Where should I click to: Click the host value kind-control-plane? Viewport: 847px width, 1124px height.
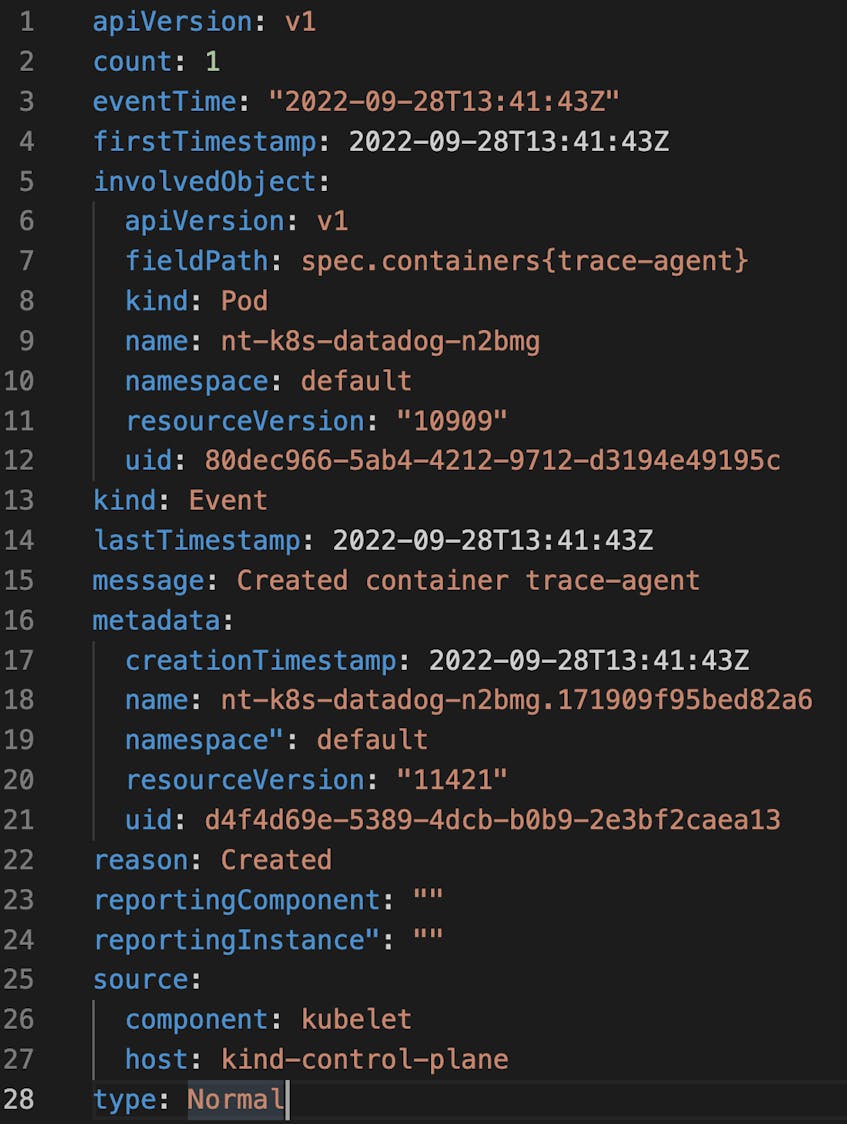[364, 1059]
